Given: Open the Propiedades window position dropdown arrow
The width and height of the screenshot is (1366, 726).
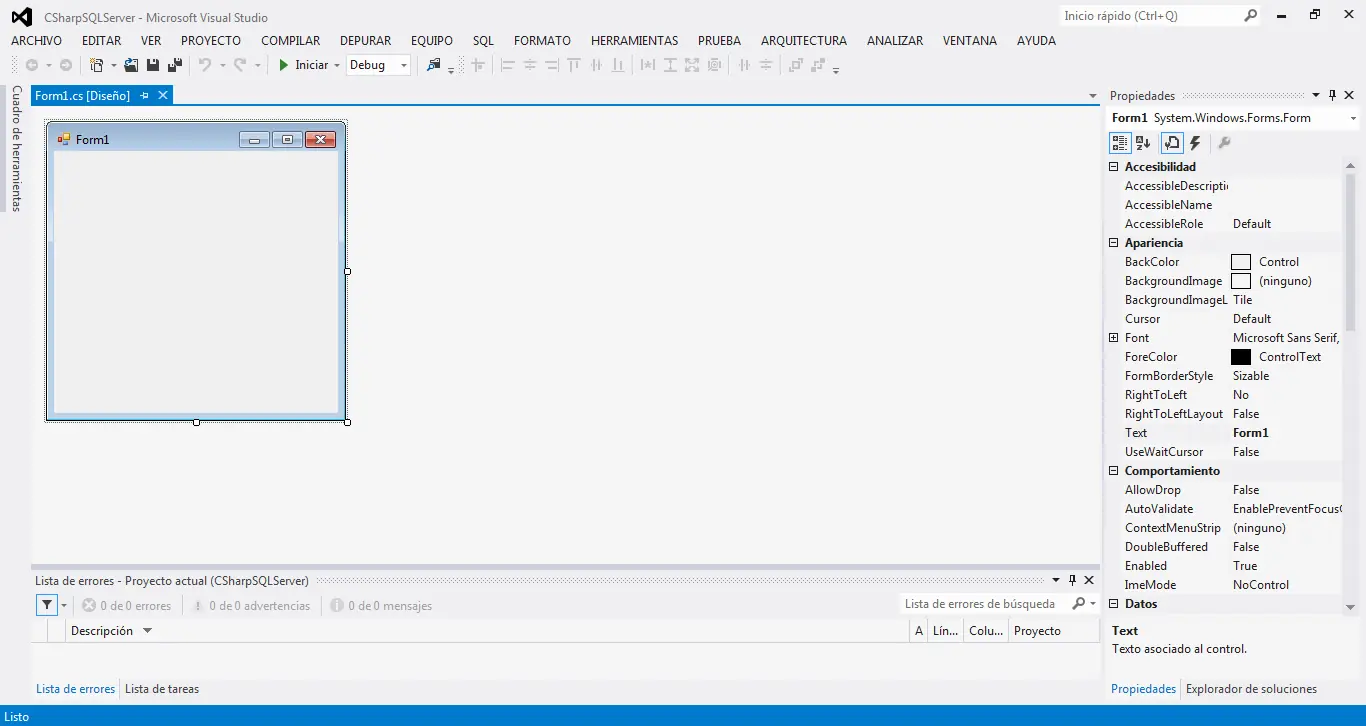Looking at the screenshot, I should click(1316, 96).
